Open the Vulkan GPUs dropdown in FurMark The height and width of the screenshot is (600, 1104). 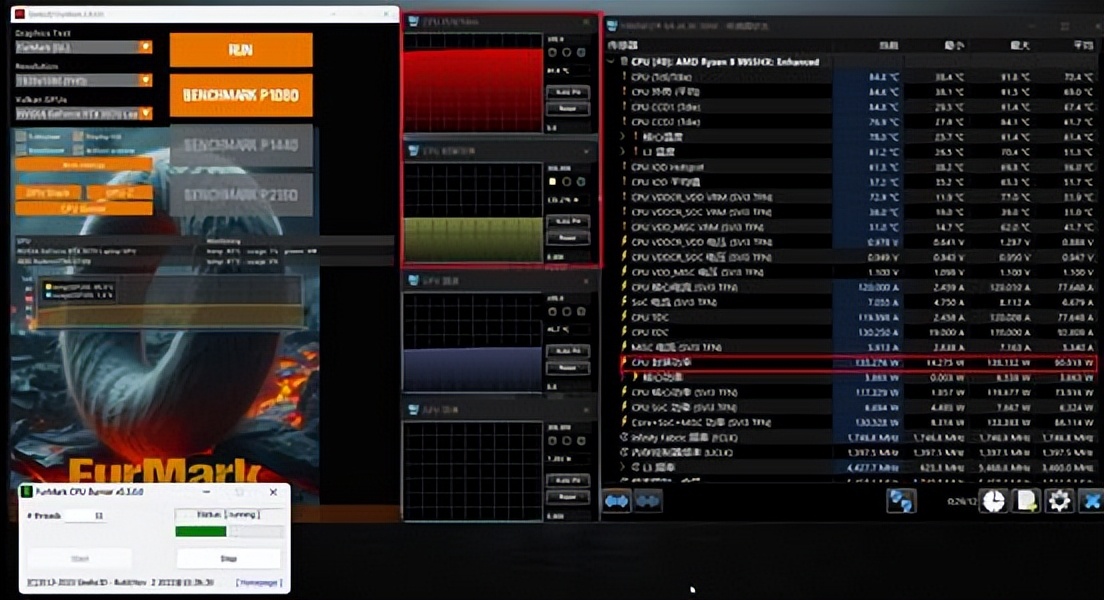coord(83,113)
